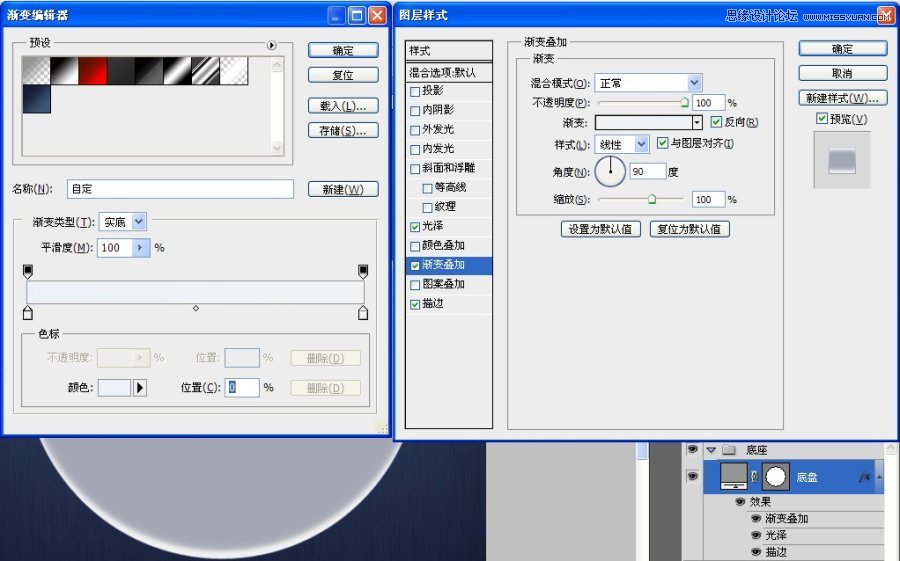Open the 渐变类型 dropdown showing 实底
The image size is (900, 561).
tap(123, 222)
